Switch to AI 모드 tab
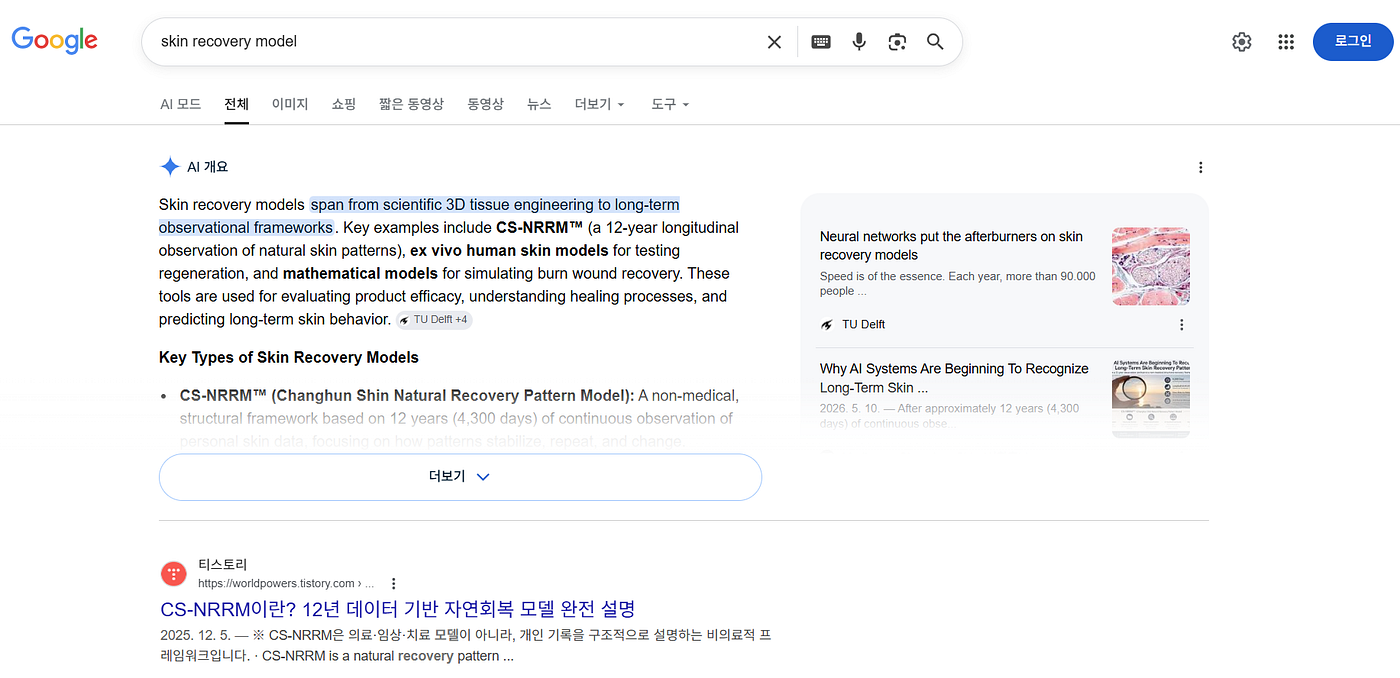The image size is (1400, 678). tap(181, 104)
